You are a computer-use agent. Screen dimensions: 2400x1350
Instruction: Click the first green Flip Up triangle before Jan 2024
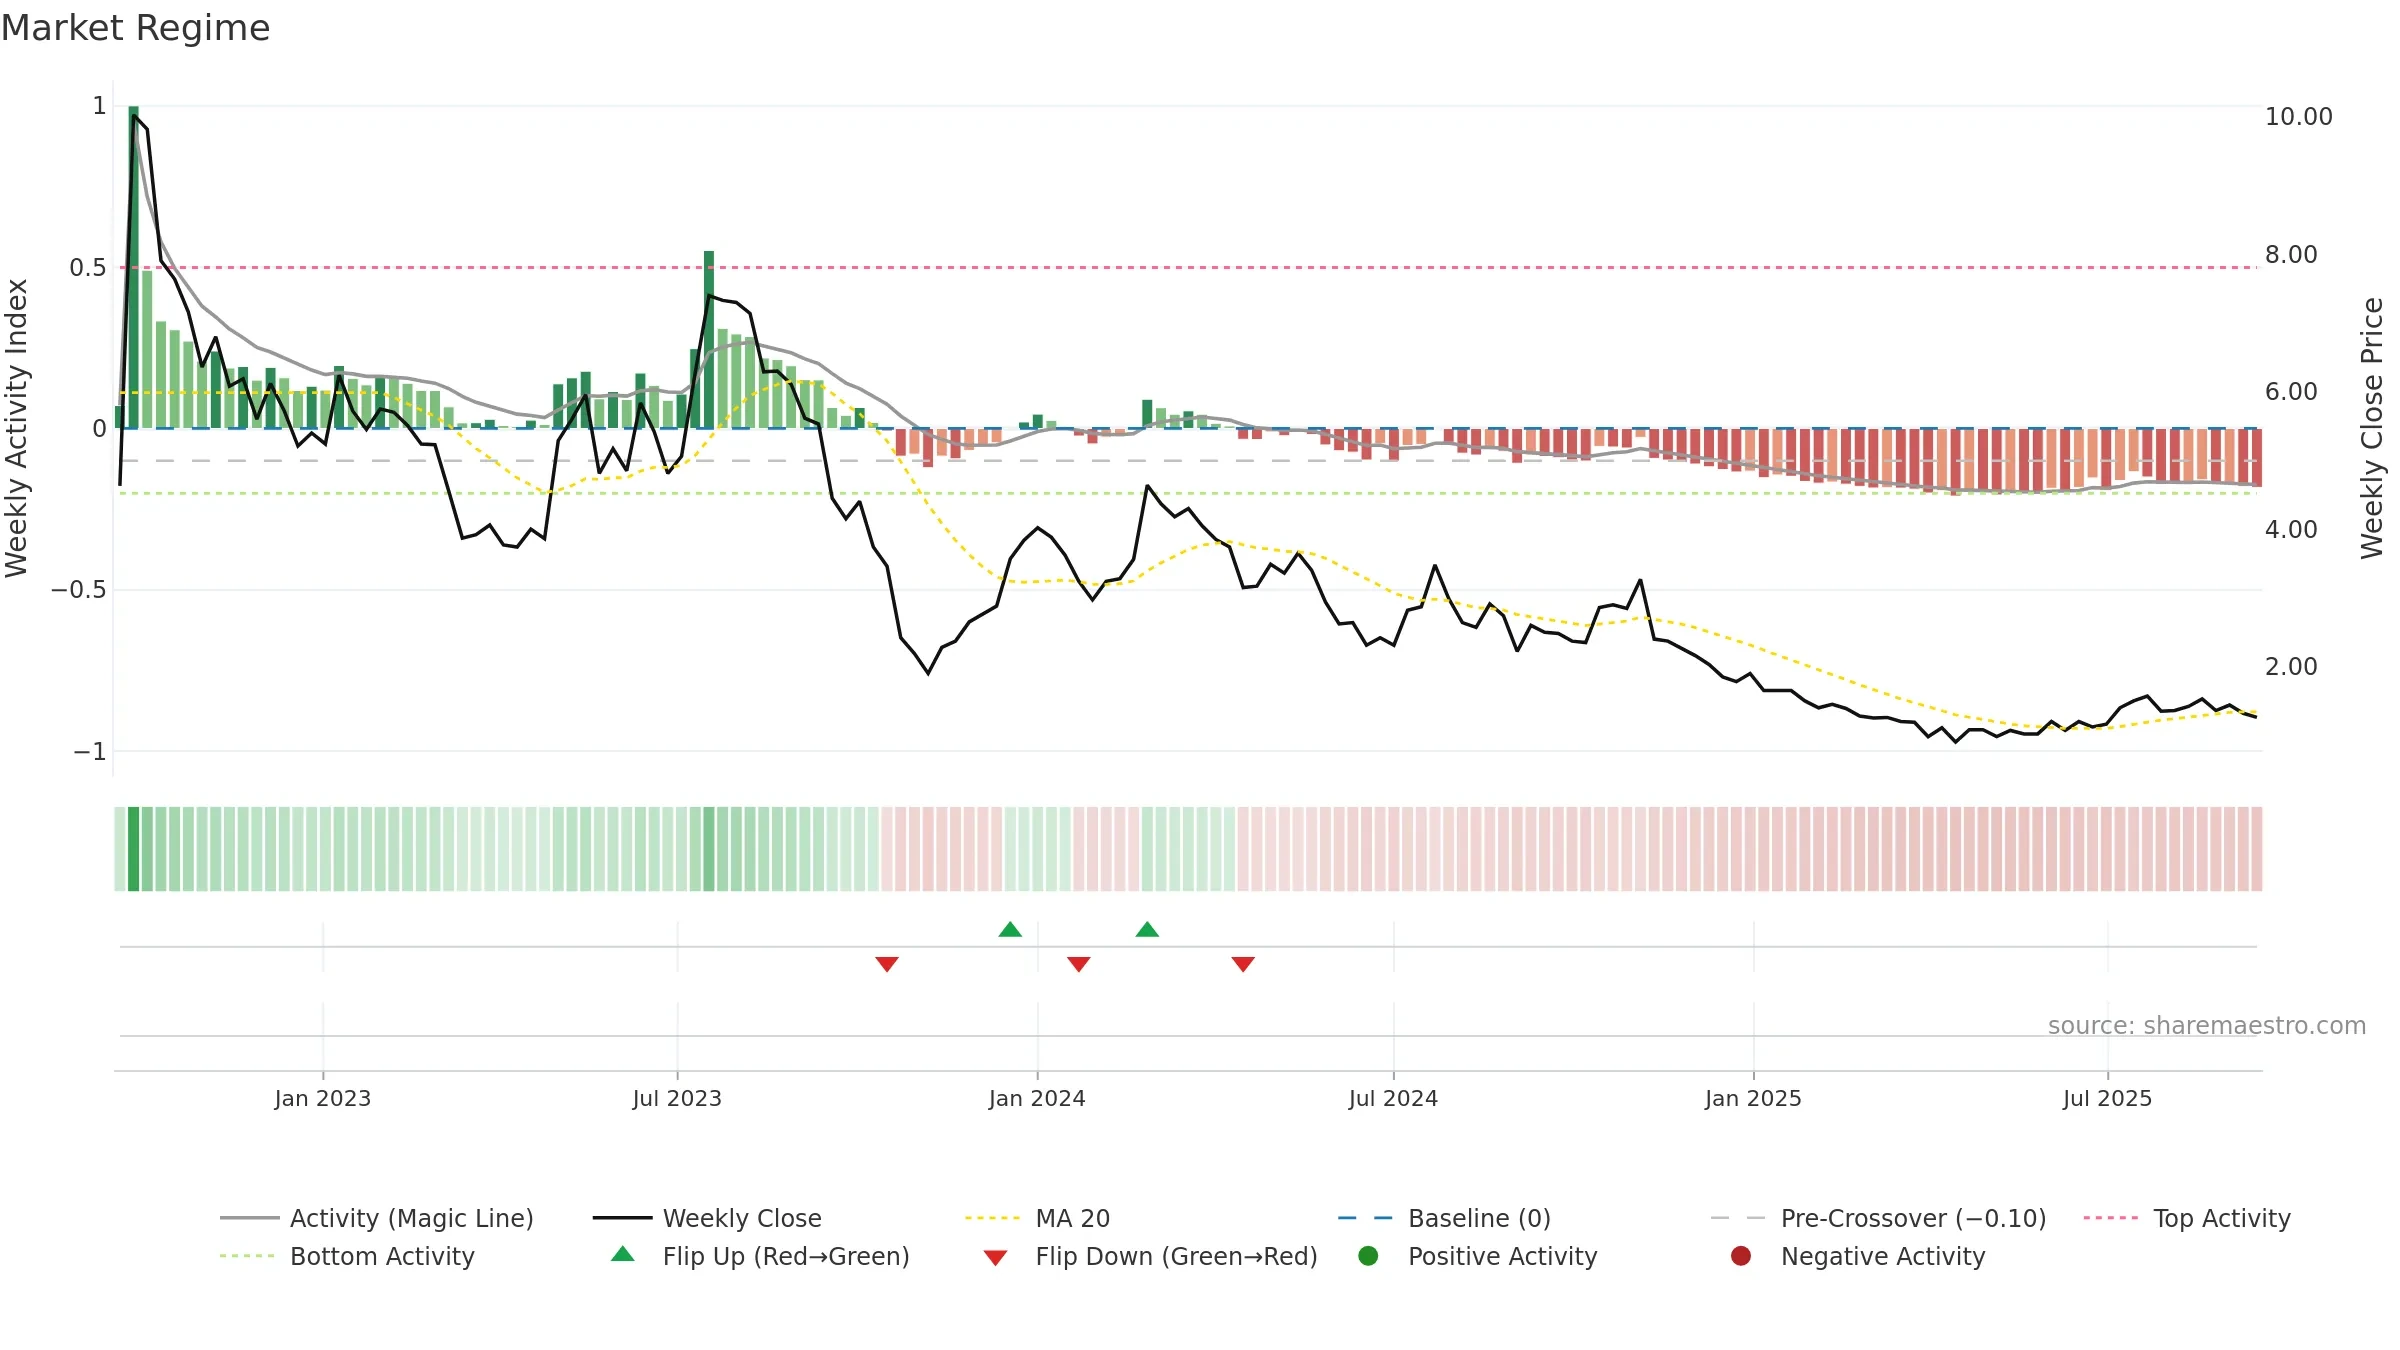[1010, 929]
